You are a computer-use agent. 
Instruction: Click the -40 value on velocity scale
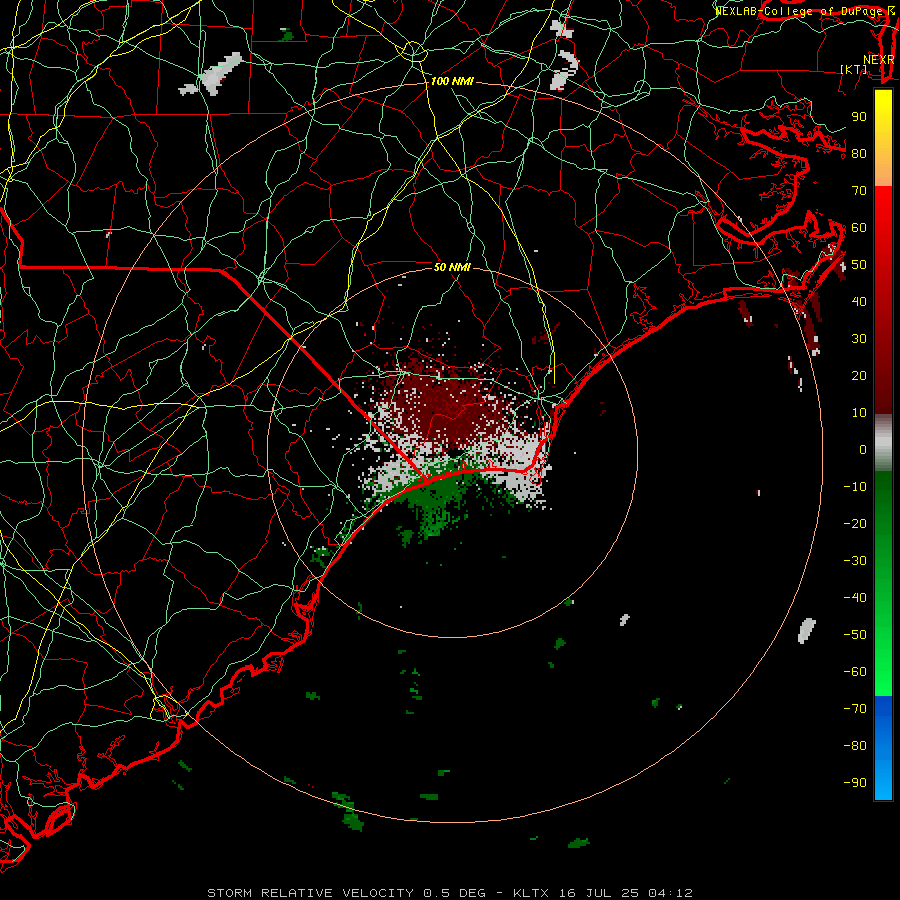coord(855,598)
